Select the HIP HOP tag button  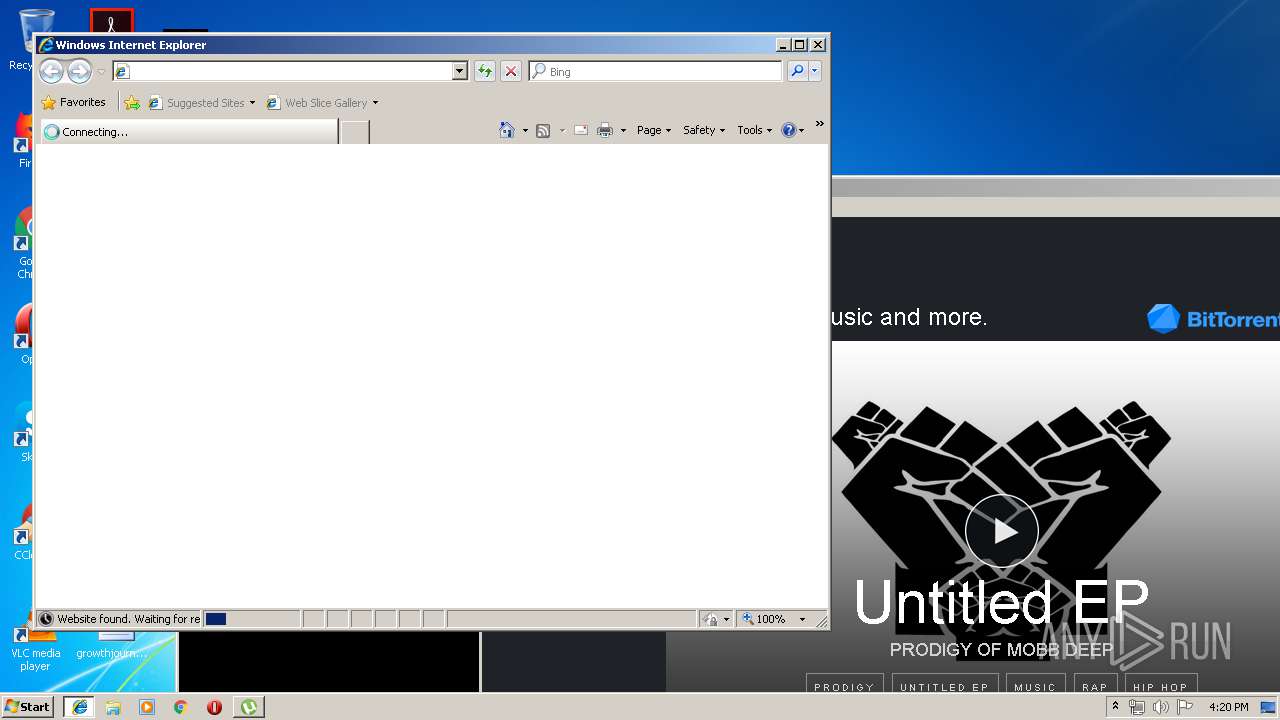click(x=1160, y=687)
